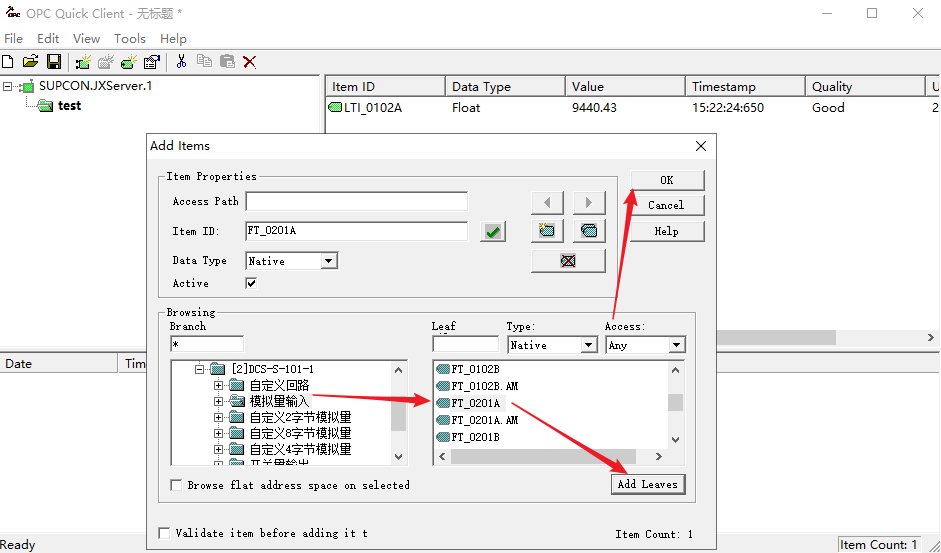Image resolution: width=941 pixels, height=553 pixels.
Task: Click the duplicate item tags button
Action: tap(589, 231)
